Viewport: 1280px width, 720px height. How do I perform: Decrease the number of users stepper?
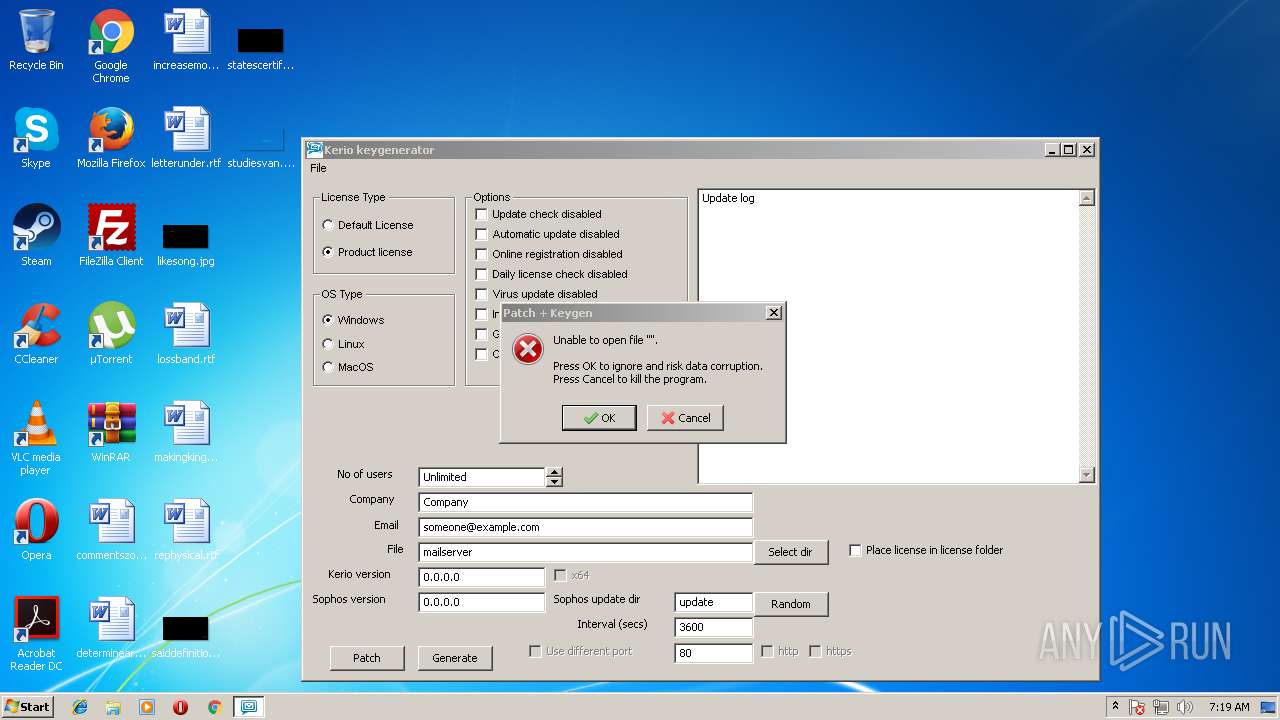554,482
